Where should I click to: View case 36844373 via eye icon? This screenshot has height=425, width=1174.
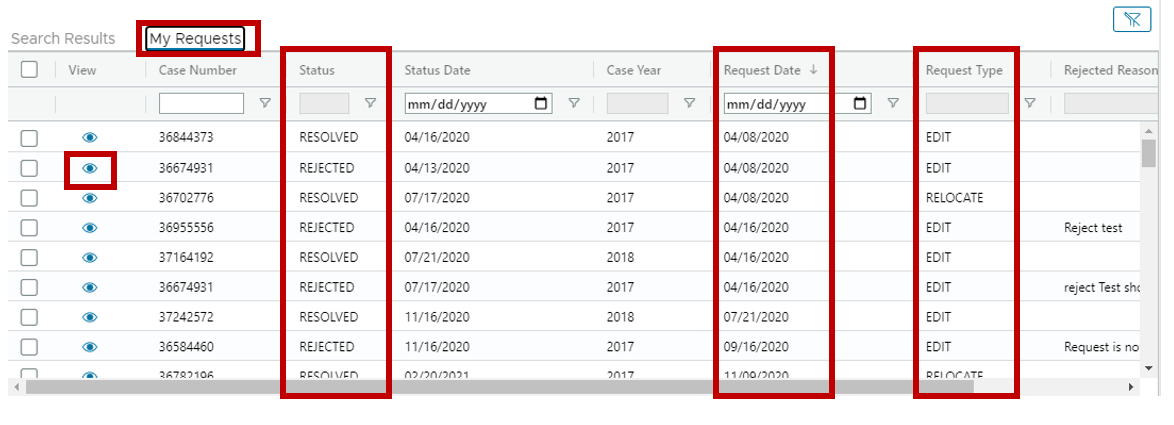tap(90, 138)
